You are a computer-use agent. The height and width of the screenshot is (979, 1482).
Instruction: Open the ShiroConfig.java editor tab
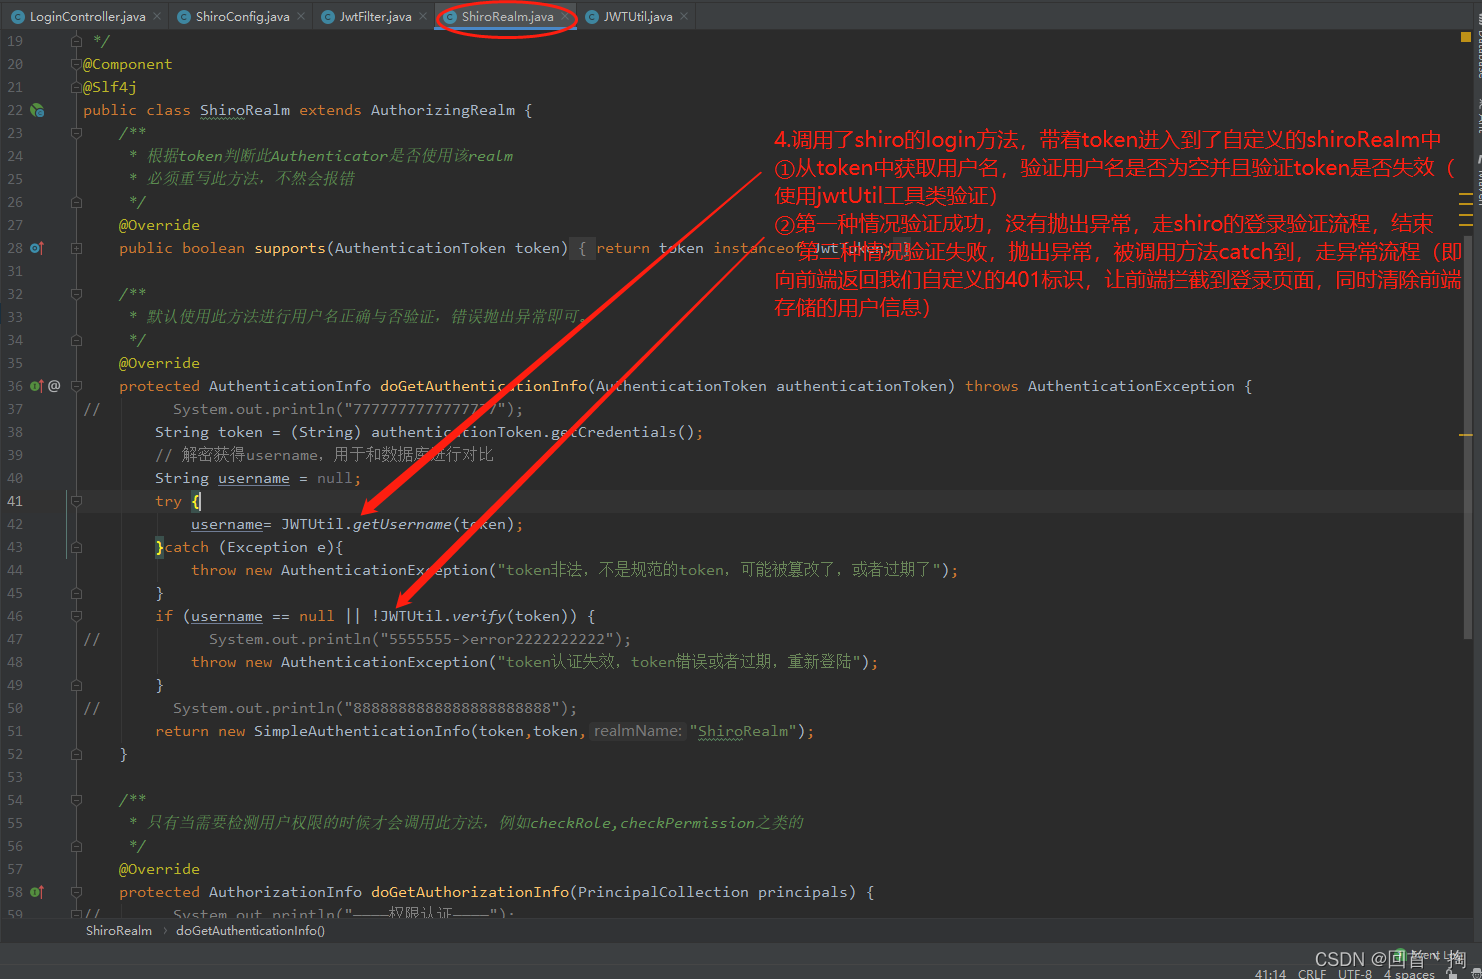242,16
